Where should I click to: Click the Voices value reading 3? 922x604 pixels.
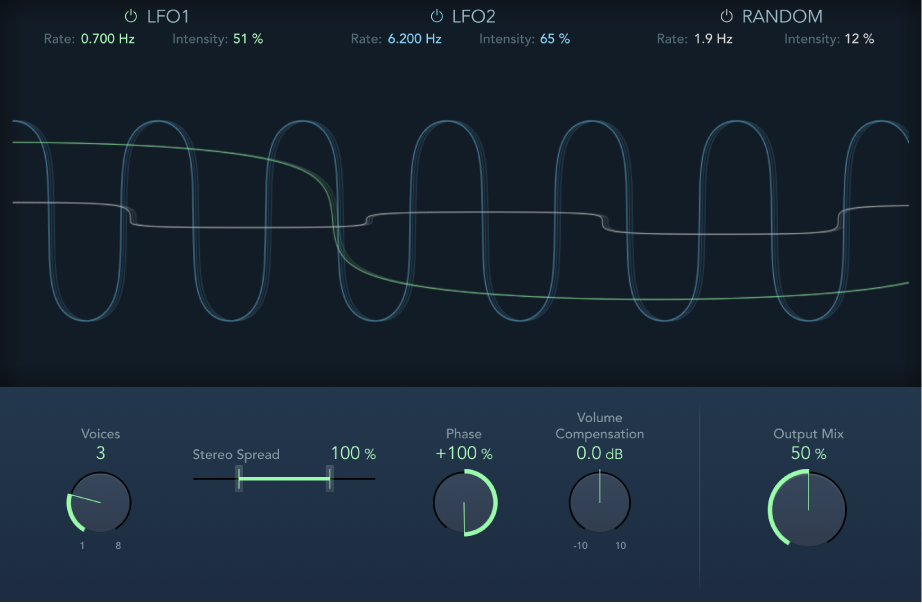(100, 453)
